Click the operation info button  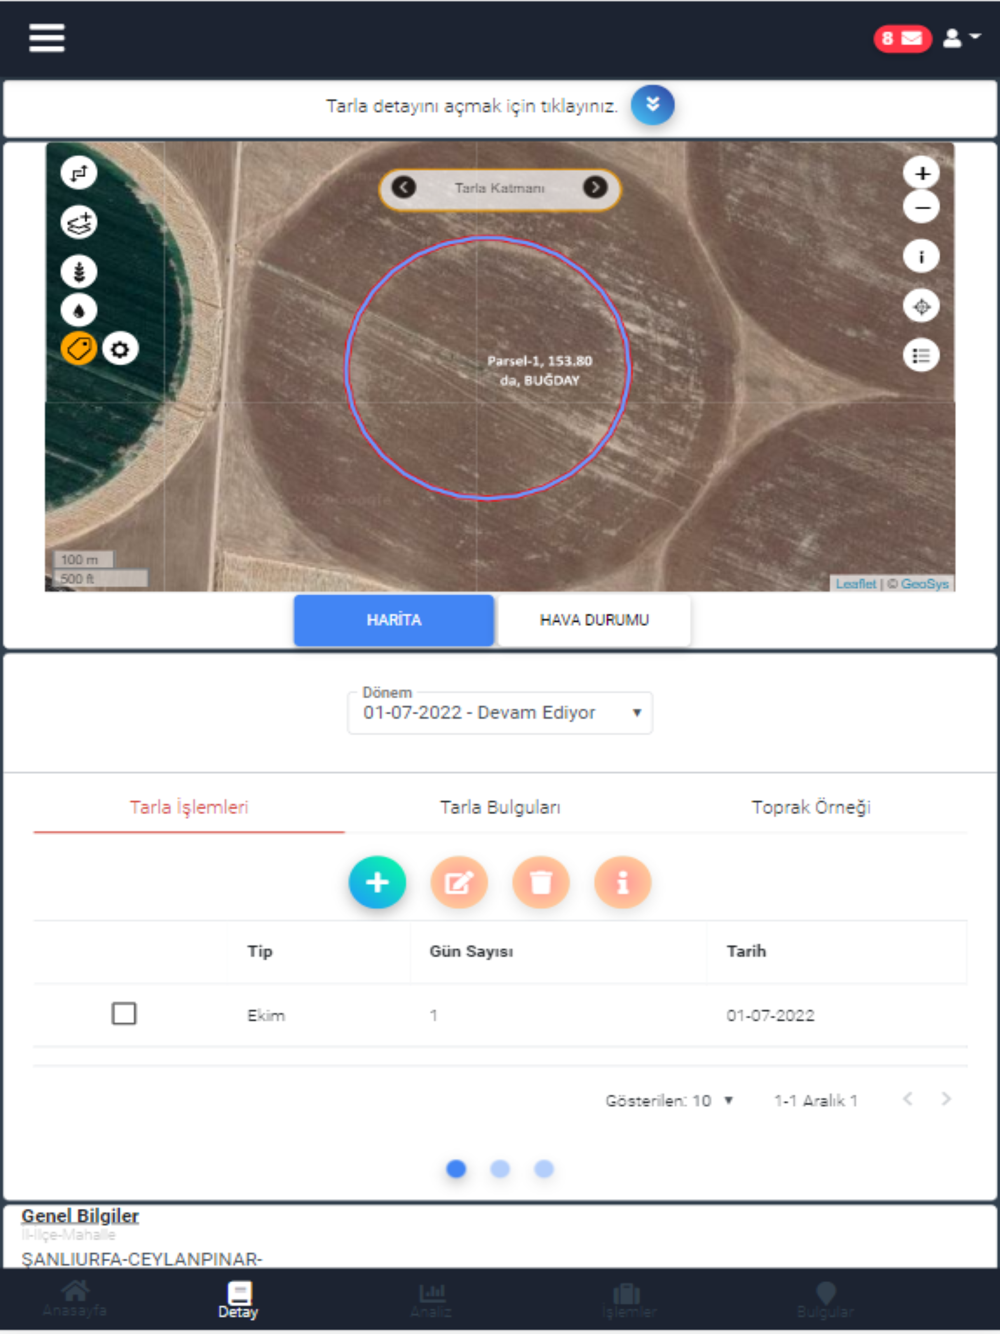tap(623, 882)
